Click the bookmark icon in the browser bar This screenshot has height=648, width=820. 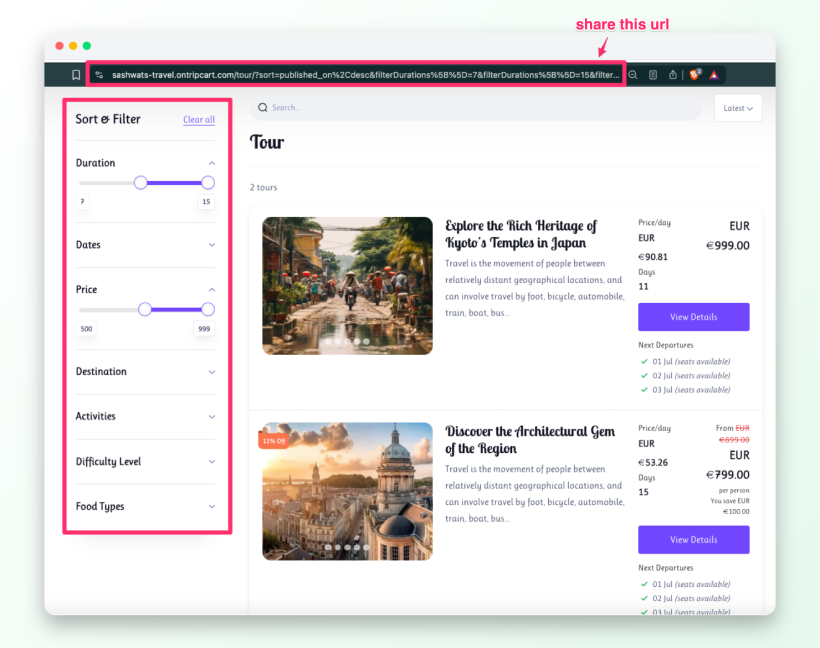pos(76,75)
